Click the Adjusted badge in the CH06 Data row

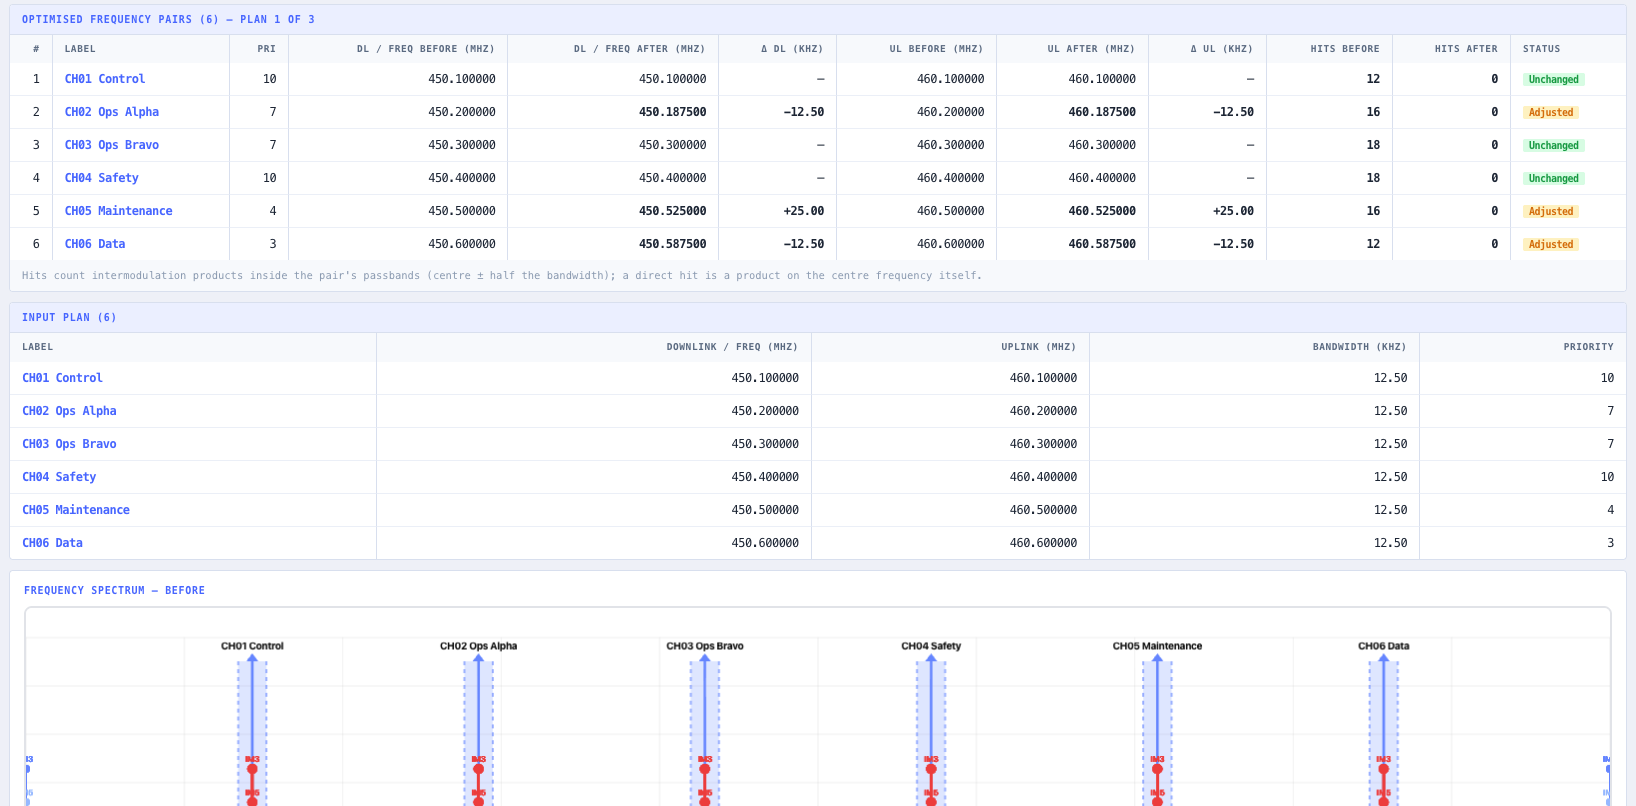(1551, 244)
